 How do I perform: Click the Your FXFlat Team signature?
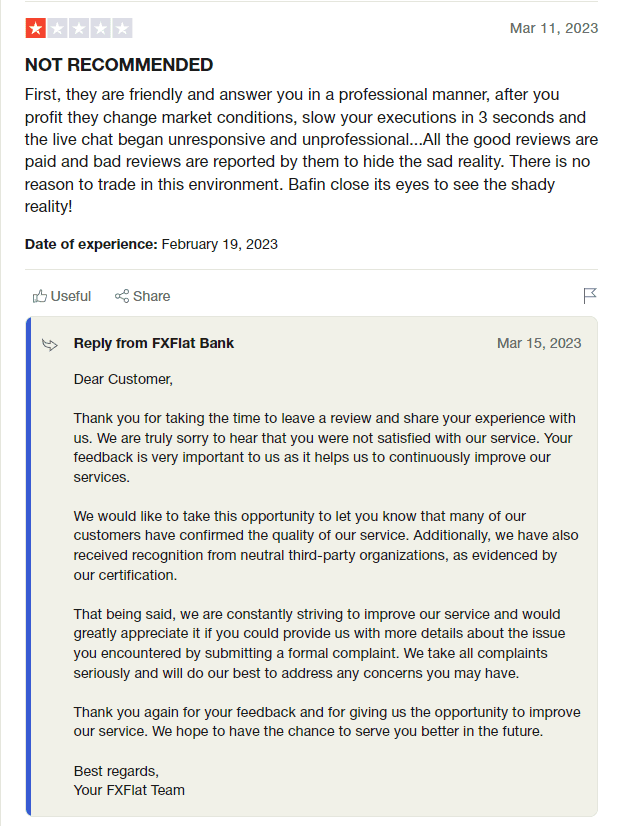pyautogui.click(x=129, y=790)
